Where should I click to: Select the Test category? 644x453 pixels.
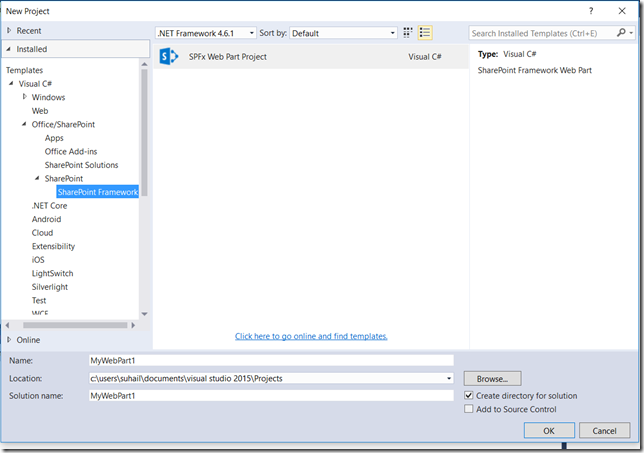point(39,300)
